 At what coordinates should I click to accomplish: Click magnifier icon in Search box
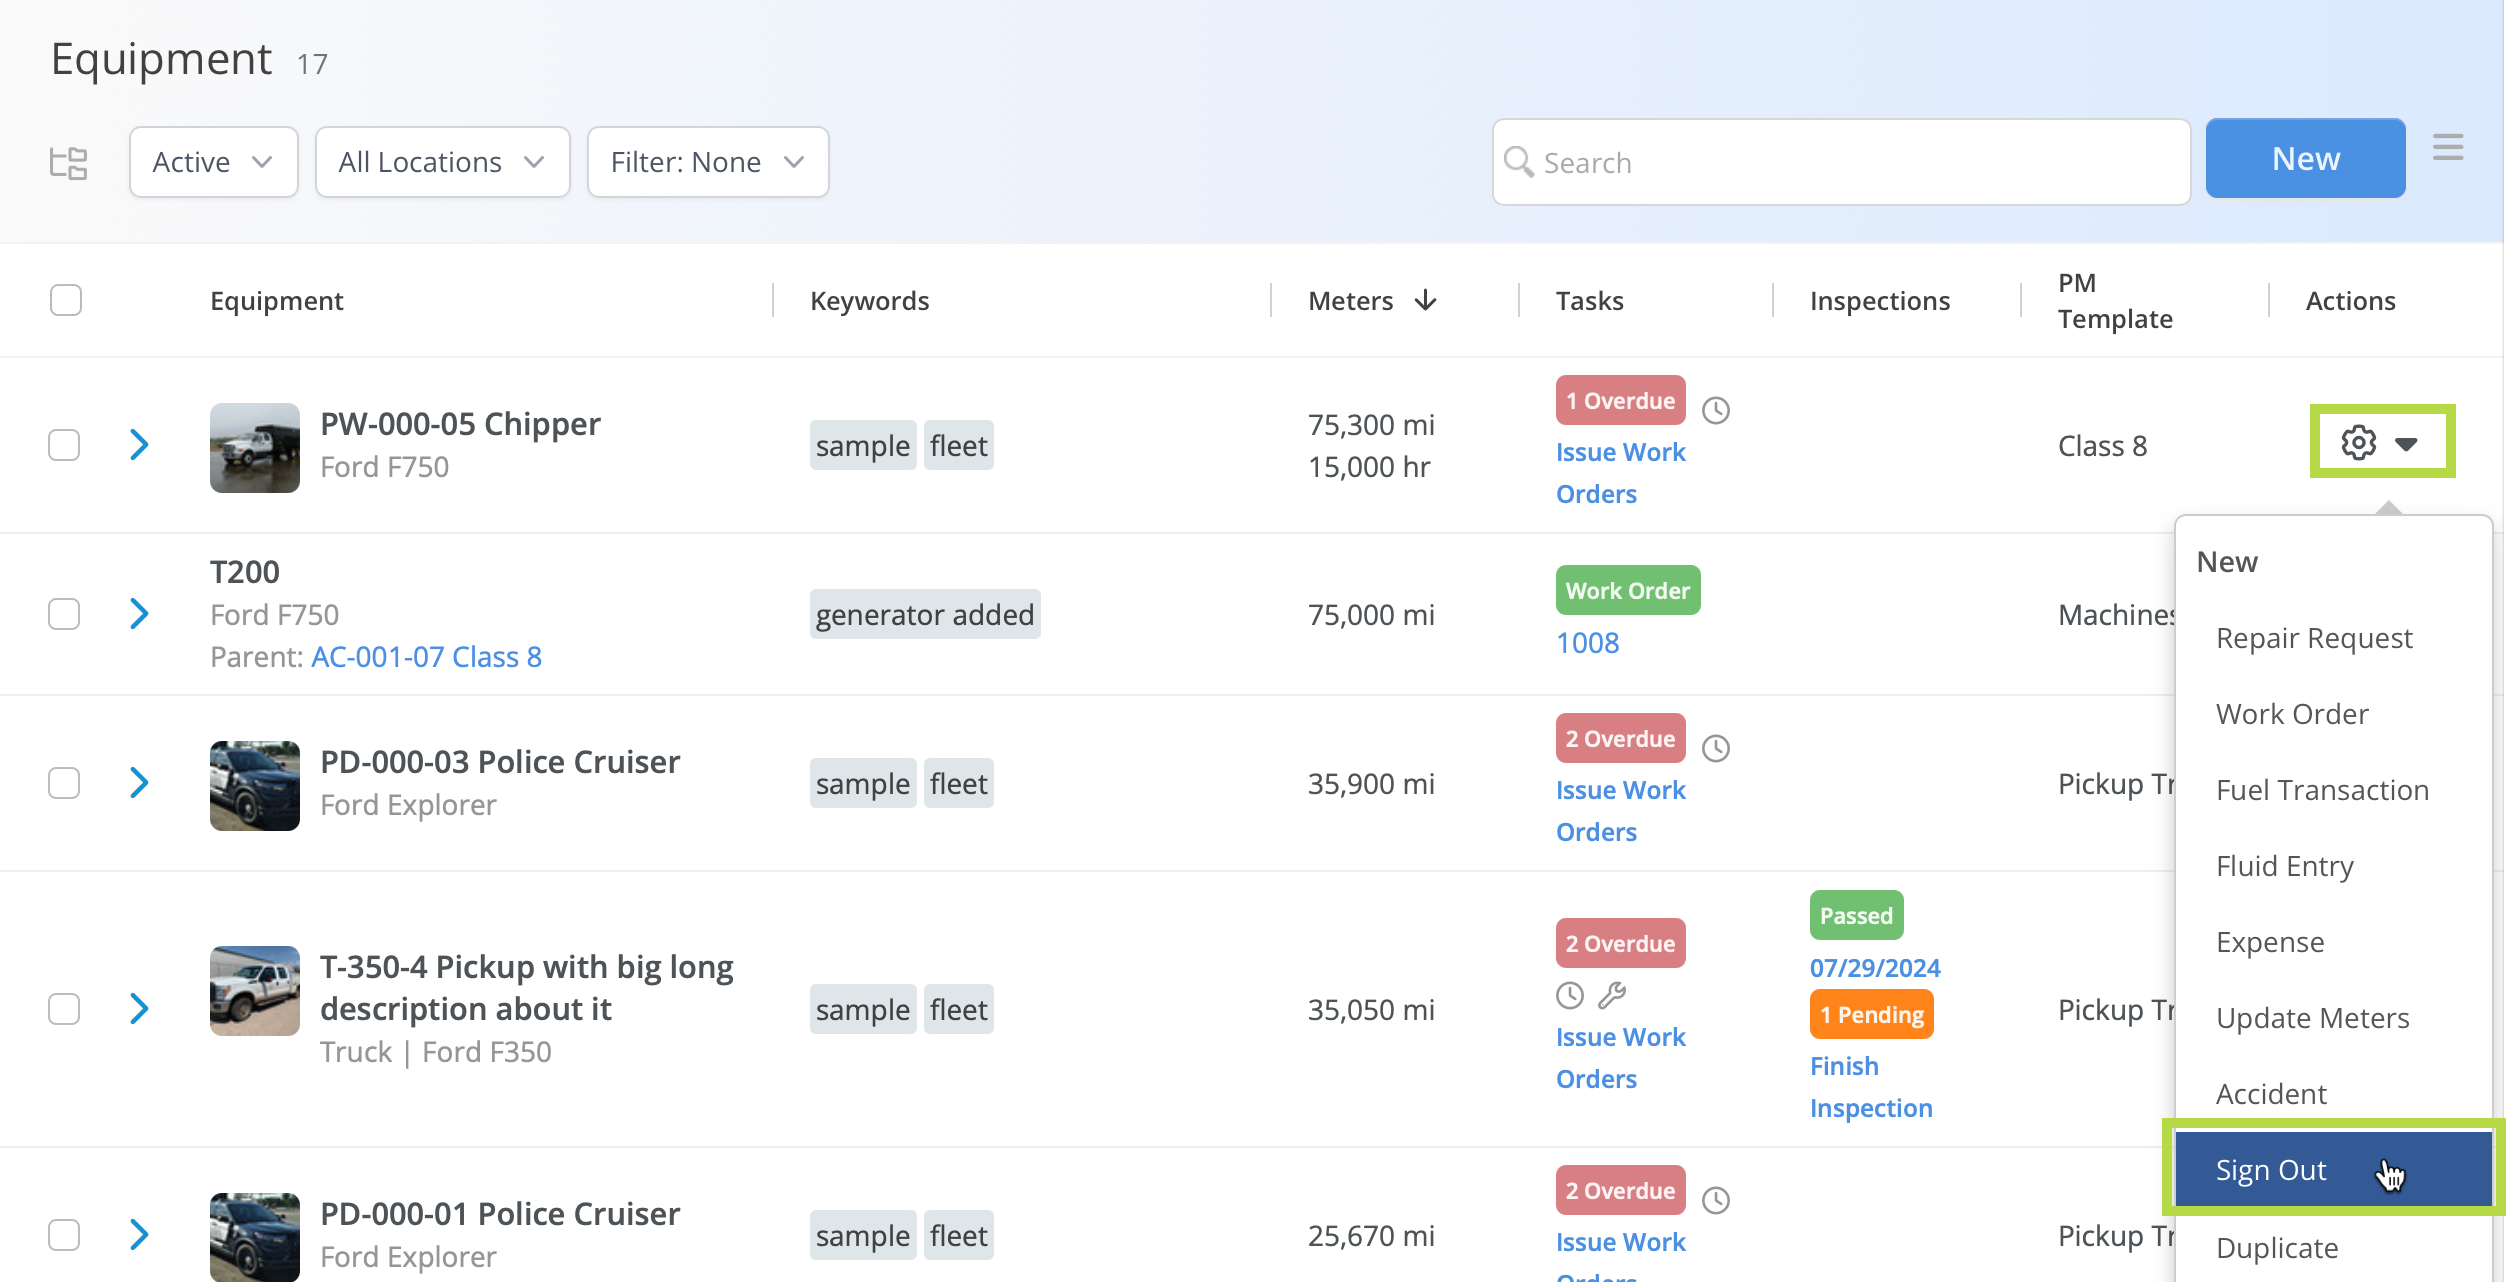pyautogui.click(x=1518, y=161)
